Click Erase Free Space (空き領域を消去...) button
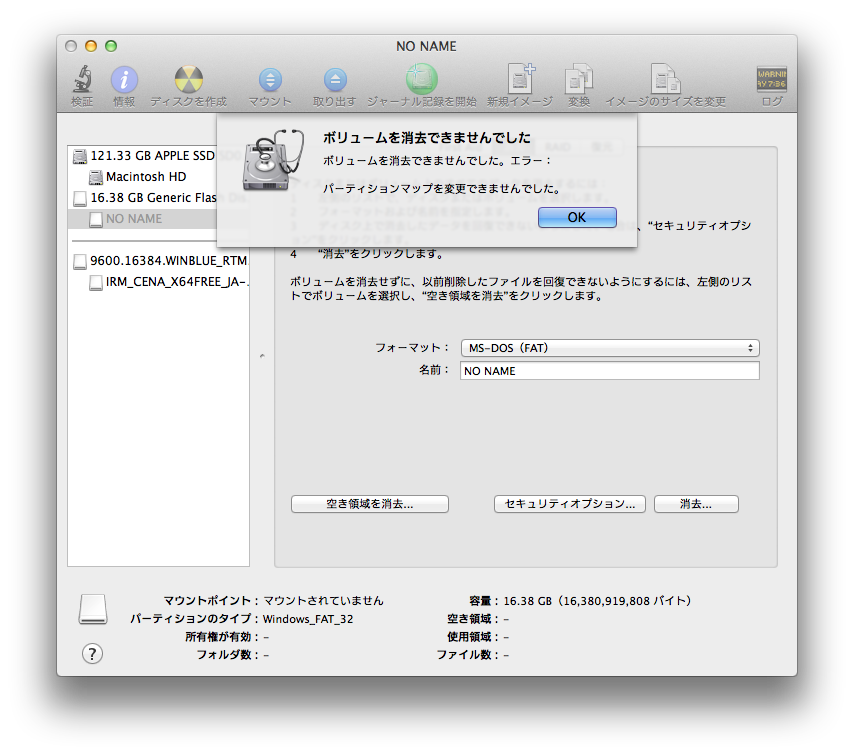Screen dimensions: 854x755 (370, 504)
